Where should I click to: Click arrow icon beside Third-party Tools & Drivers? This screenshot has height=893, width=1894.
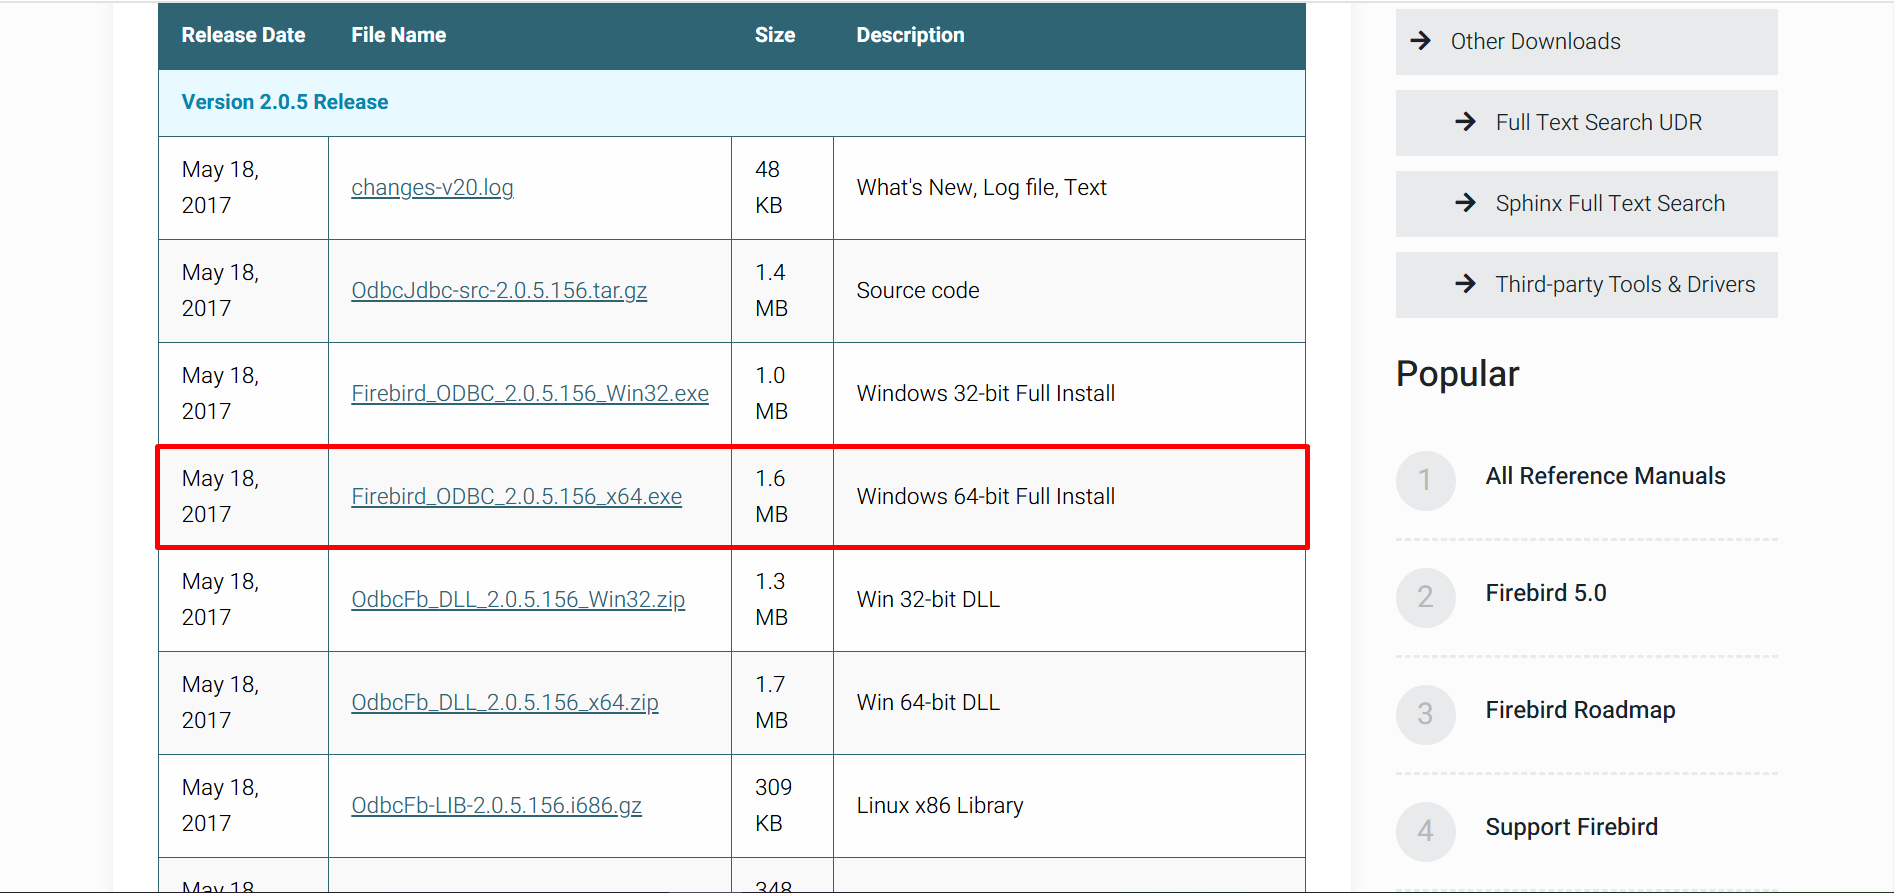[1465, 284]
